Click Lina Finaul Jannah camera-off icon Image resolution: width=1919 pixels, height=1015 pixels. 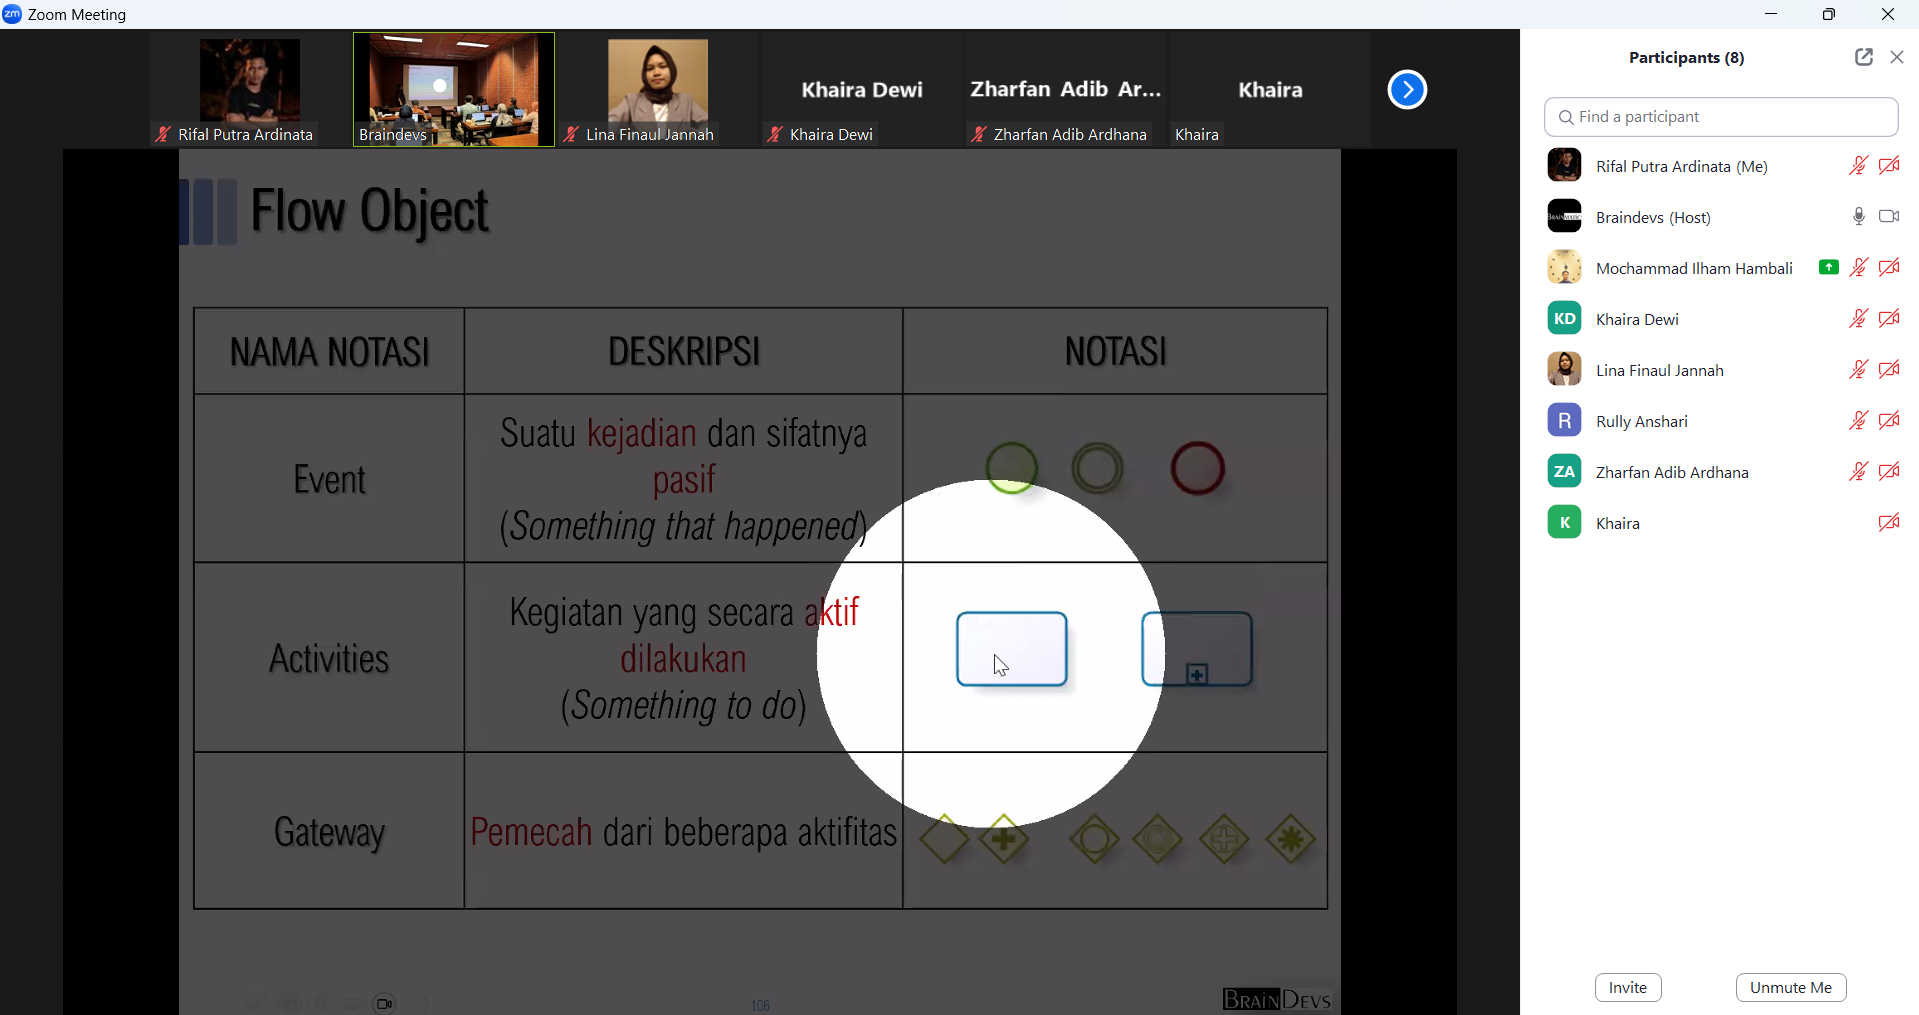(x=1889, y=370)
